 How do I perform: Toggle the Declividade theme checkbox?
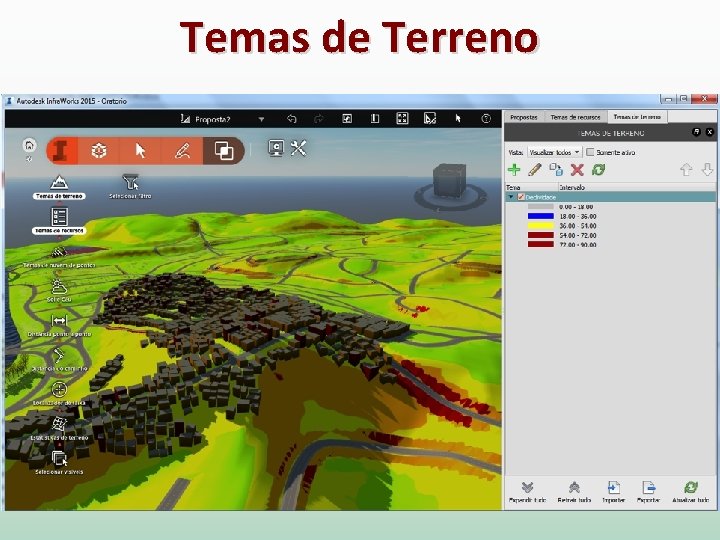521,197
